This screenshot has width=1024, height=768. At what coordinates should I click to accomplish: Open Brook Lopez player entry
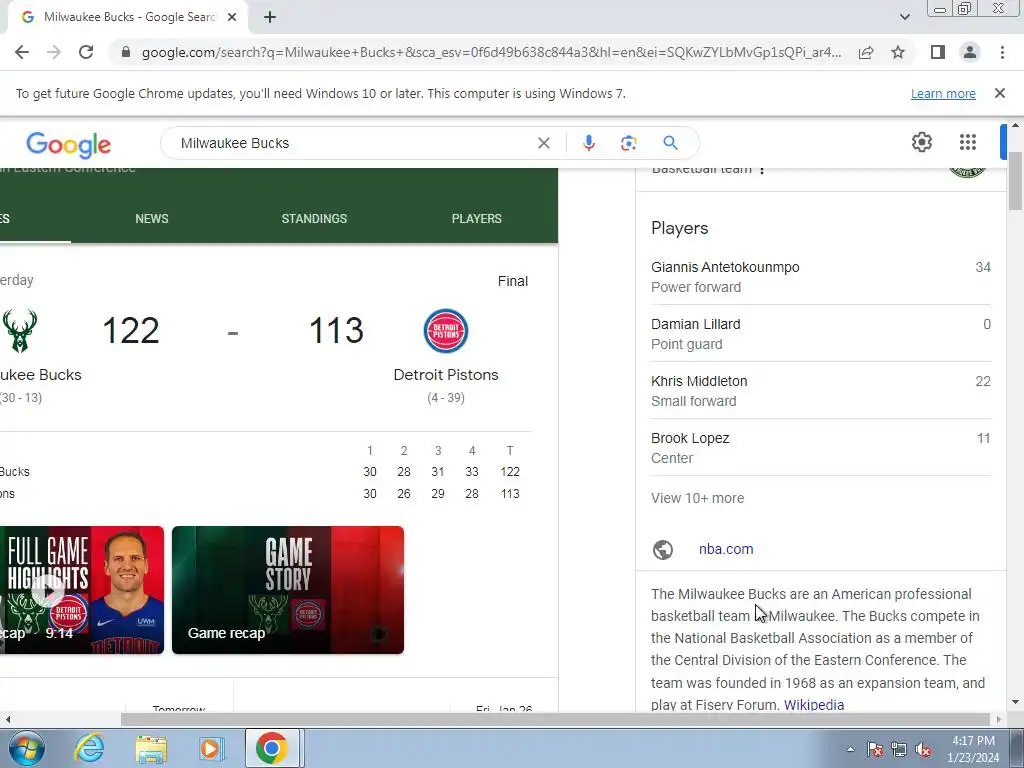(821, 447)
